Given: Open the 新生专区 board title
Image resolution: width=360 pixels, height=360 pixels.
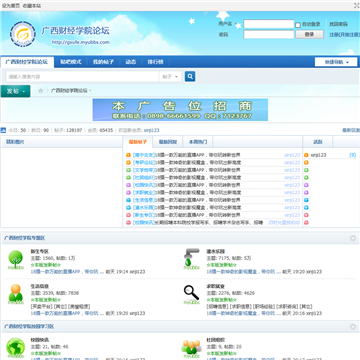Looking at the screenshot, I should click(x=40, y=251).
